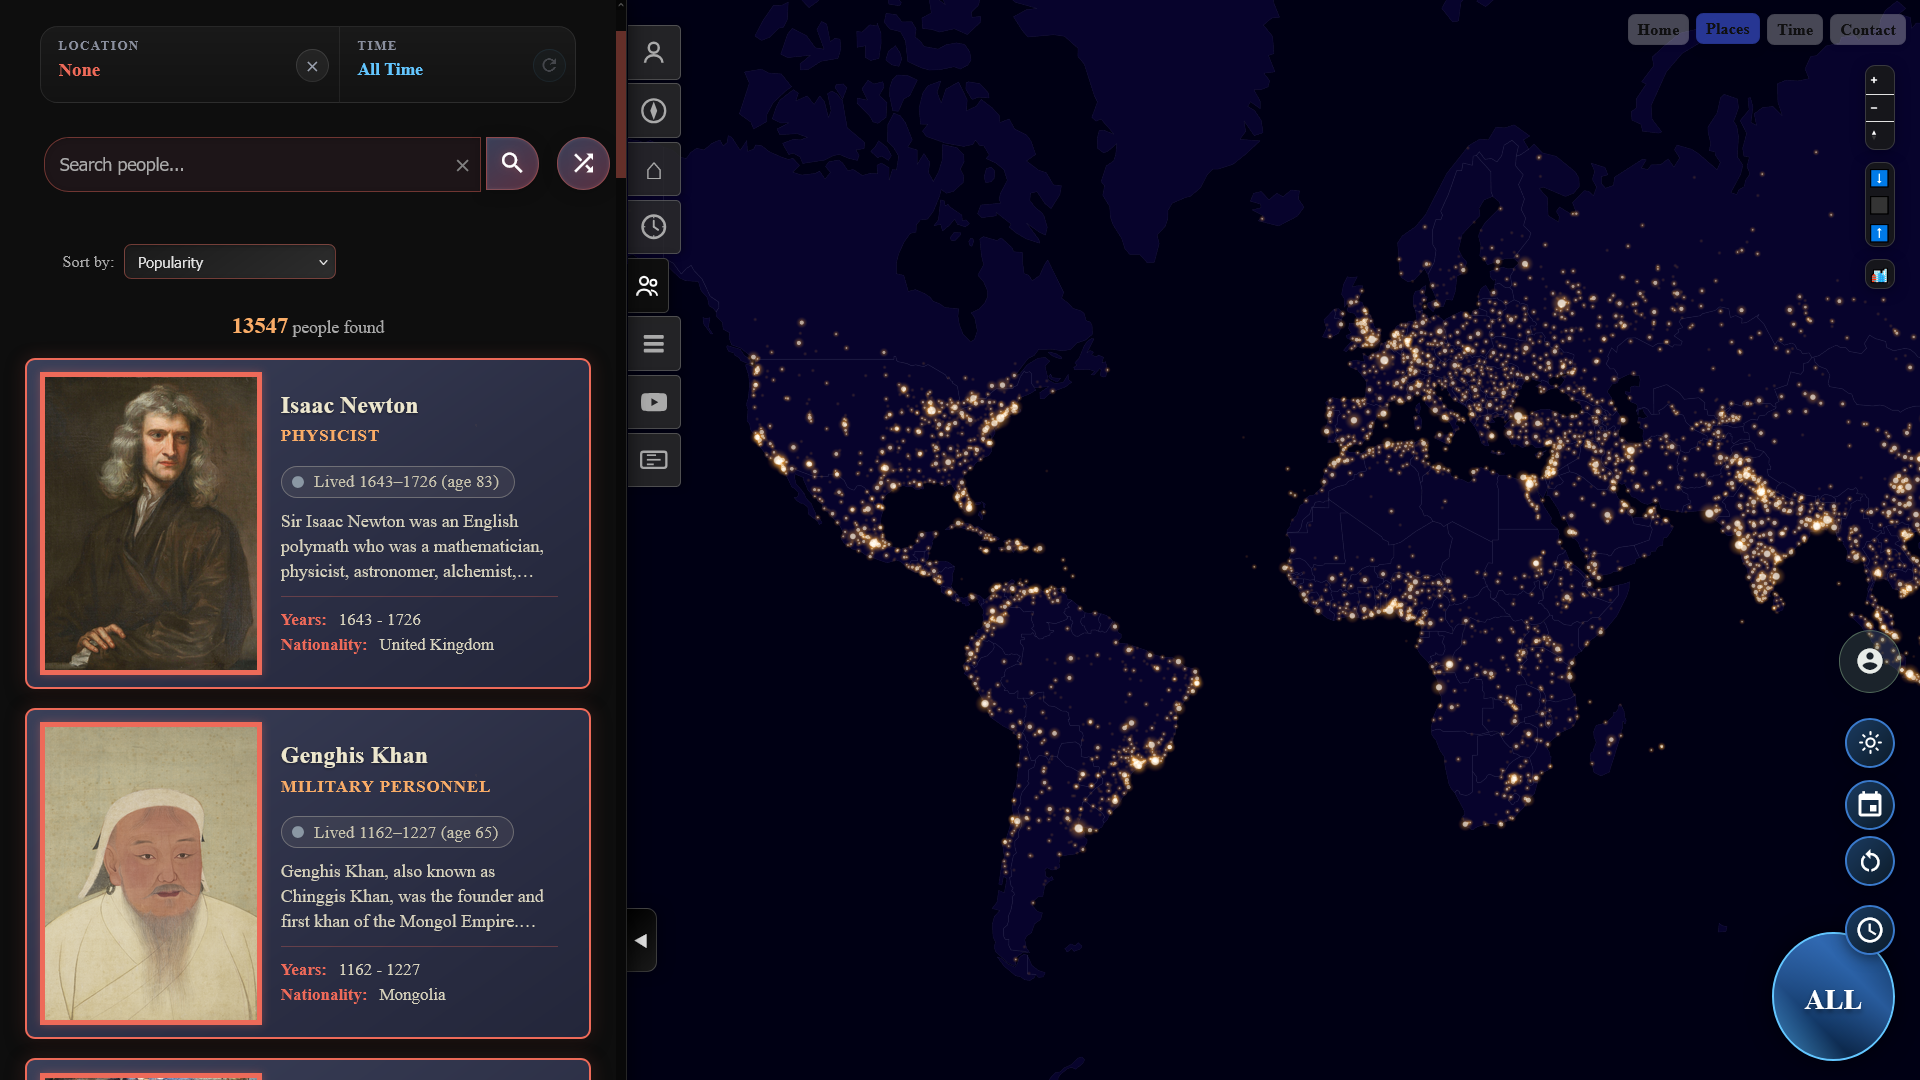The image size is (1920, 1080).
Task: Click the Genghis Khan description paragraph
Action: click(x=413, y=896)
